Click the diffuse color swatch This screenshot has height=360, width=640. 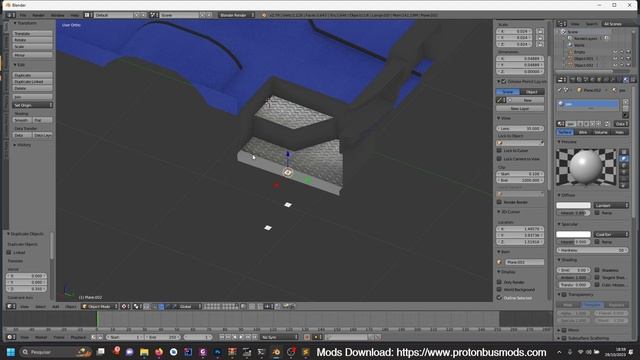click(x=573, y=205)
